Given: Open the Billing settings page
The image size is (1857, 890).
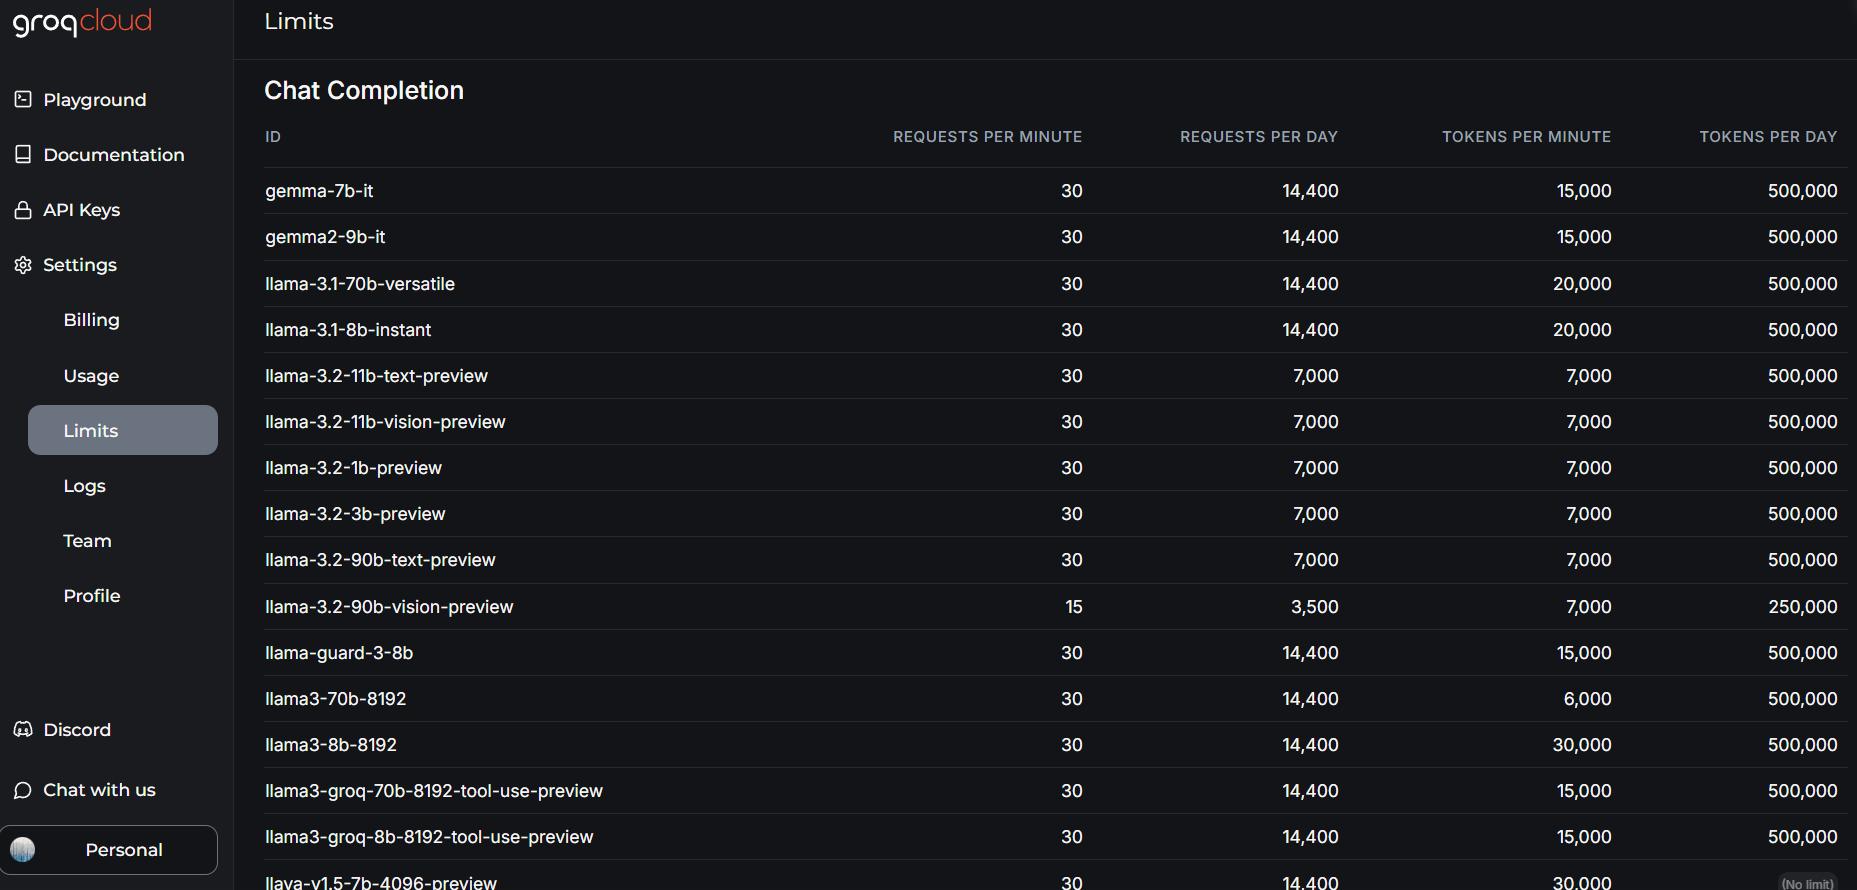Looking at the screenshot, I should [91, 320].
